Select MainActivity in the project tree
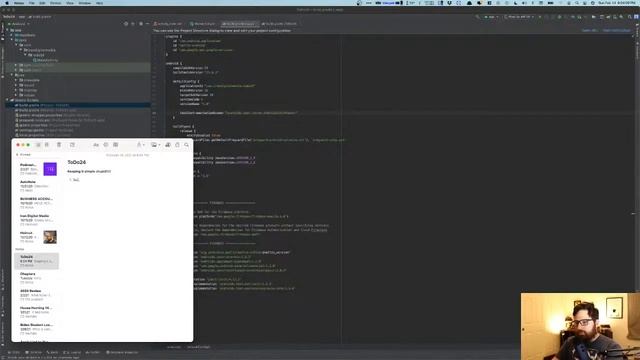 [x=46, y=60]
